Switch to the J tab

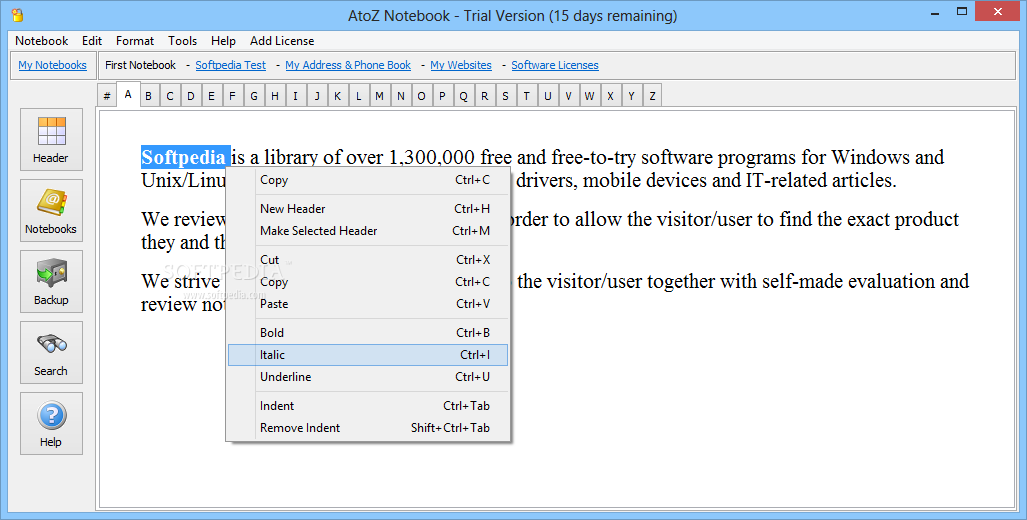coord(316,96)
